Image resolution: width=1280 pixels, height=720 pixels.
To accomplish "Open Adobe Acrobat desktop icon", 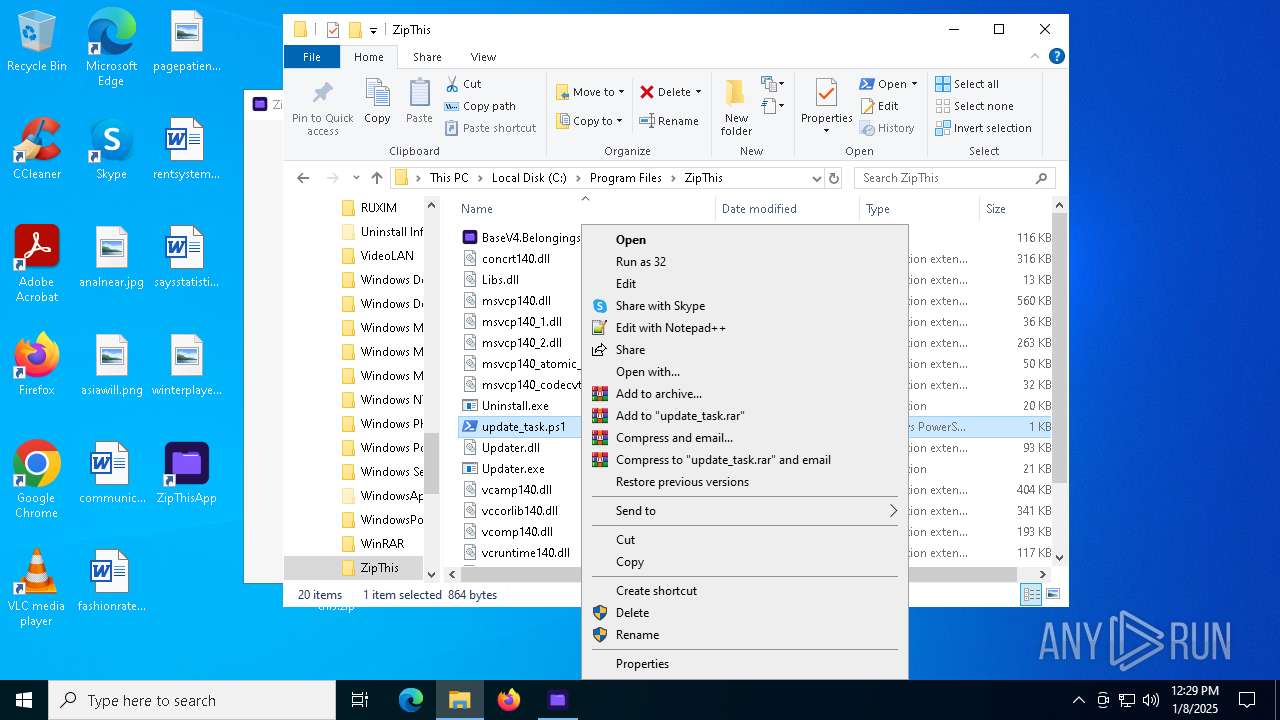I will pyautogui.click(x=37, y=264).
